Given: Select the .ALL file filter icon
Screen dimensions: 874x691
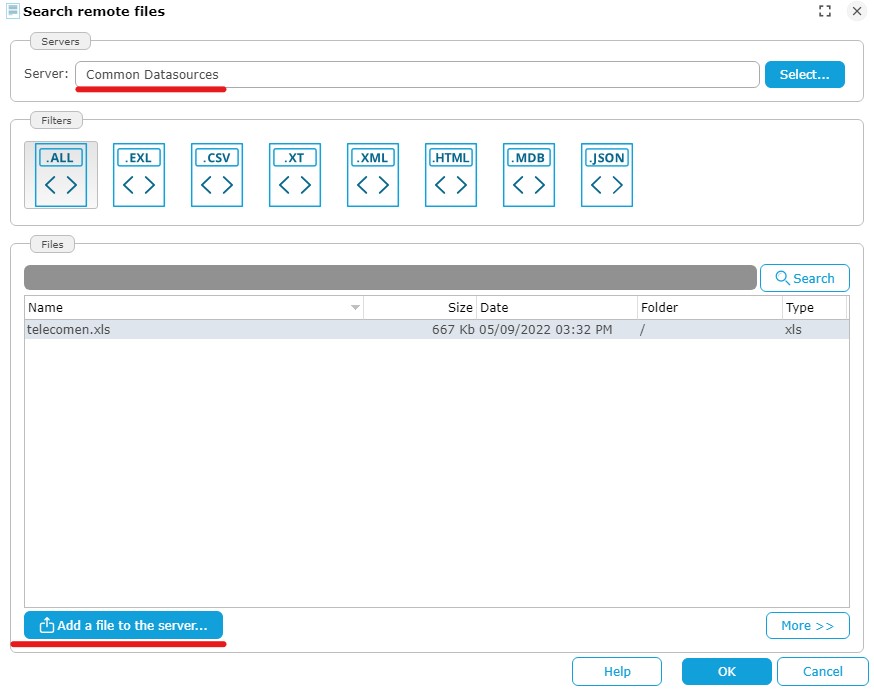Looking at the screenshot, I should 61,175.
